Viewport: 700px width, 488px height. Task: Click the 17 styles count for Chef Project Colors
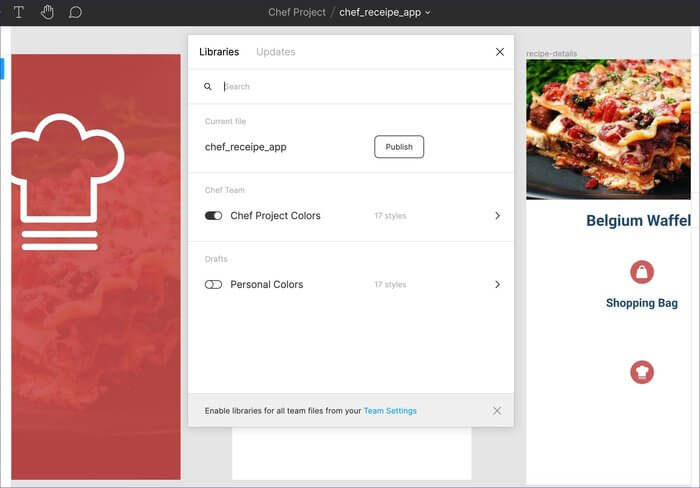(390, 216)
